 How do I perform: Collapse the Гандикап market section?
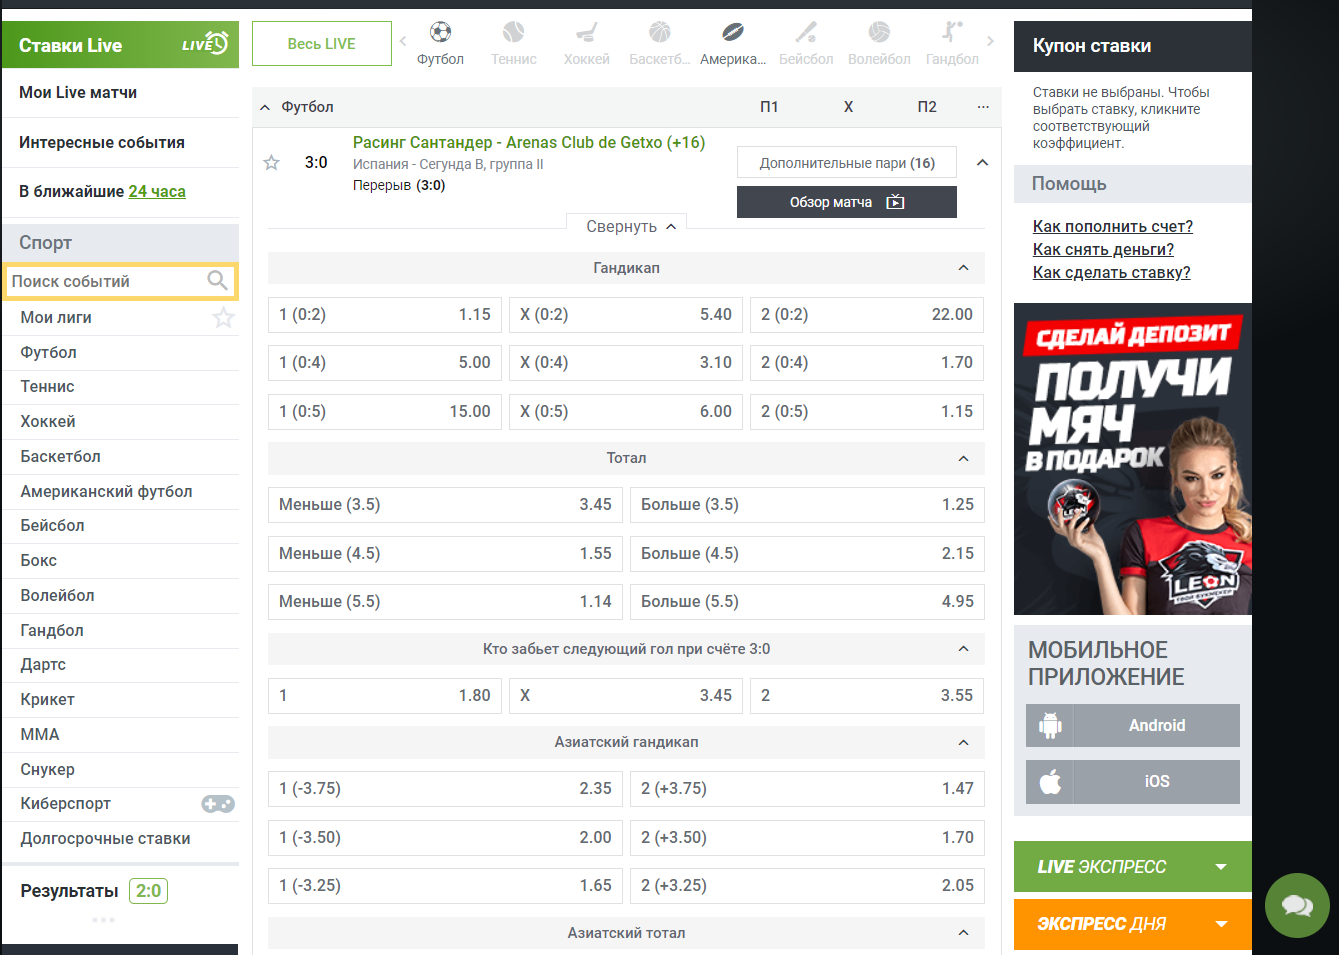click(x=963, y=268)
